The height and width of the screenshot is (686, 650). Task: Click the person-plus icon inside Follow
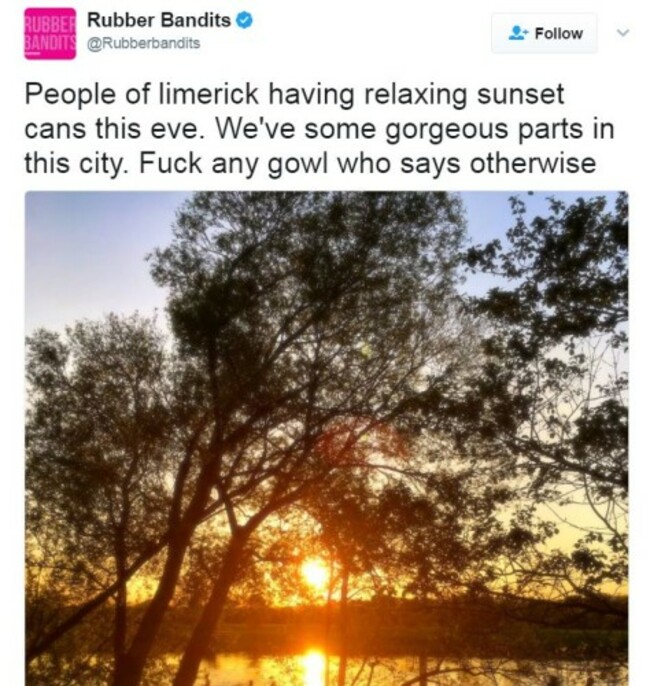point(518,33)
